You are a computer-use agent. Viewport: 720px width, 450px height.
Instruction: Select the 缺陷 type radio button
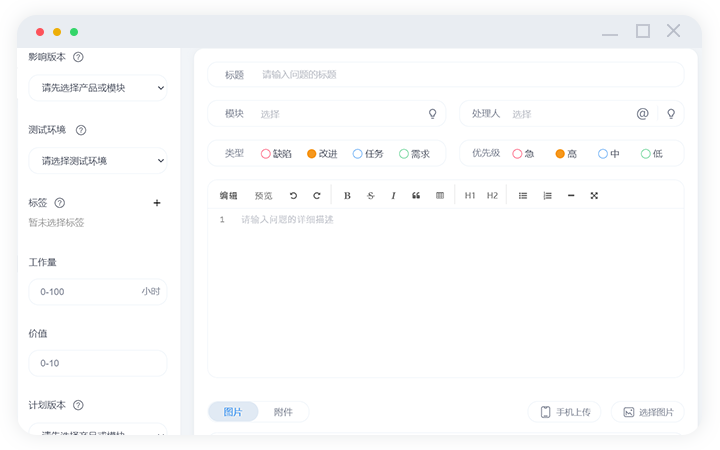click(x=266, y=154)
